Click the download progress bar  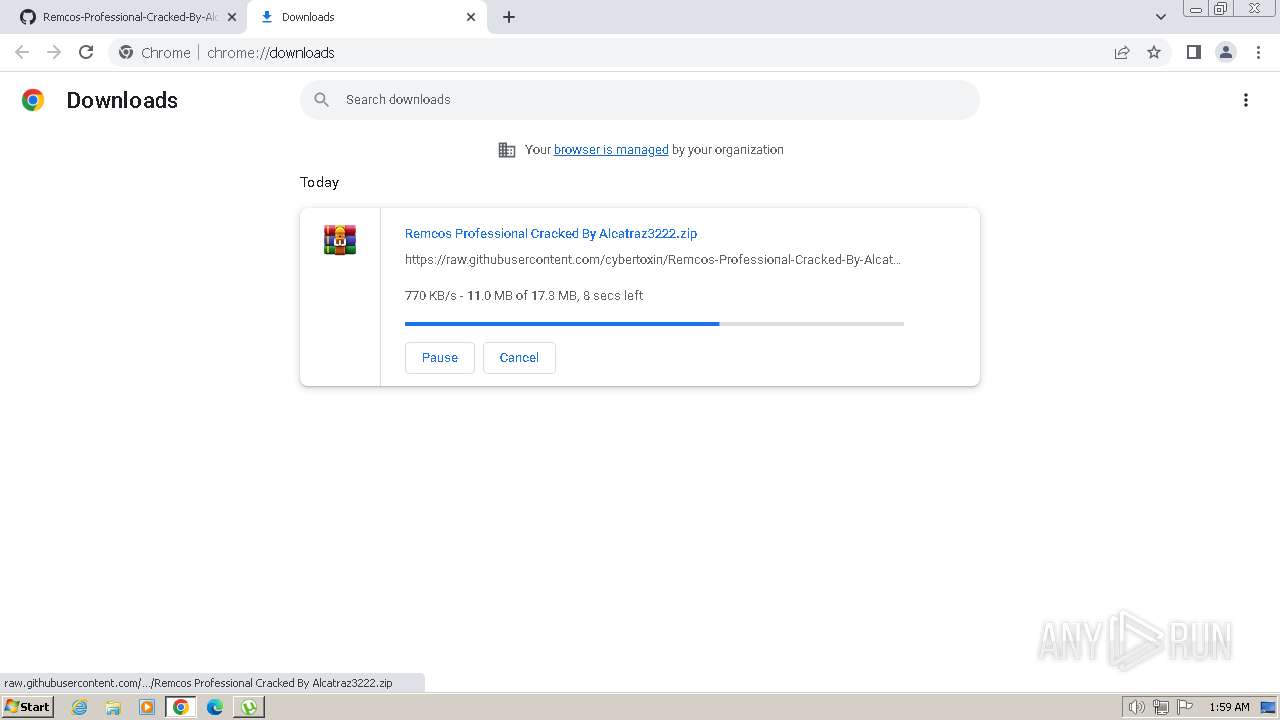(x=654, y=324)
